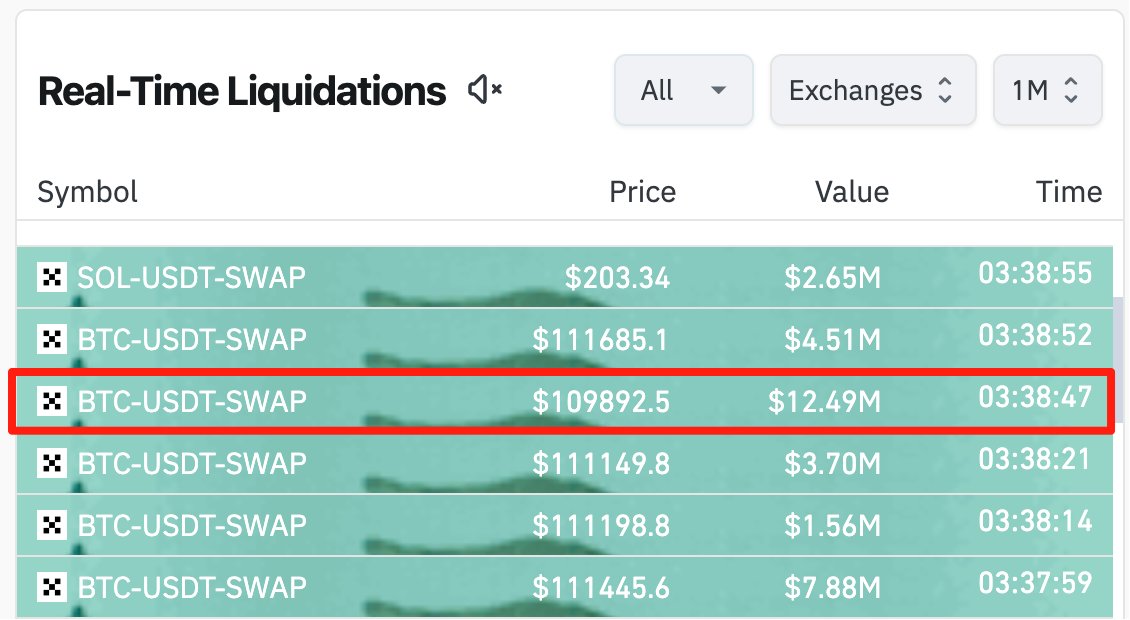Click the caret arrow in All dropdown
The height and width of the screenshot is (620, 1130).
718,90
